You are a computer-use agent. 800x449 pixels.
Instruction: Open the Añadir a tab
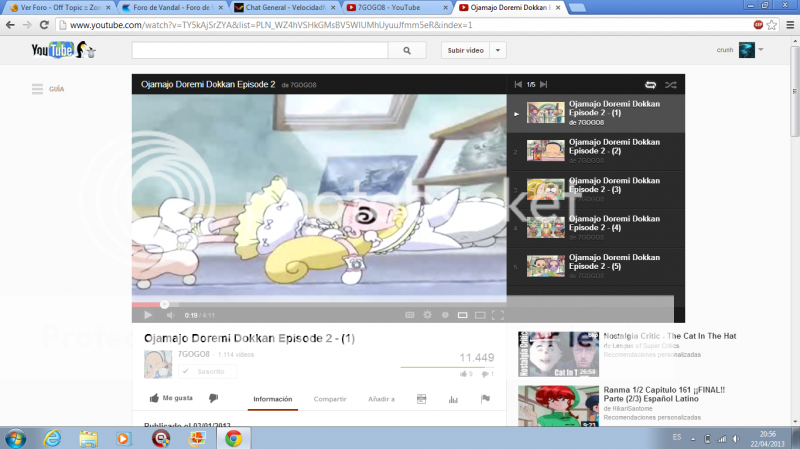(x=381, y=399)
